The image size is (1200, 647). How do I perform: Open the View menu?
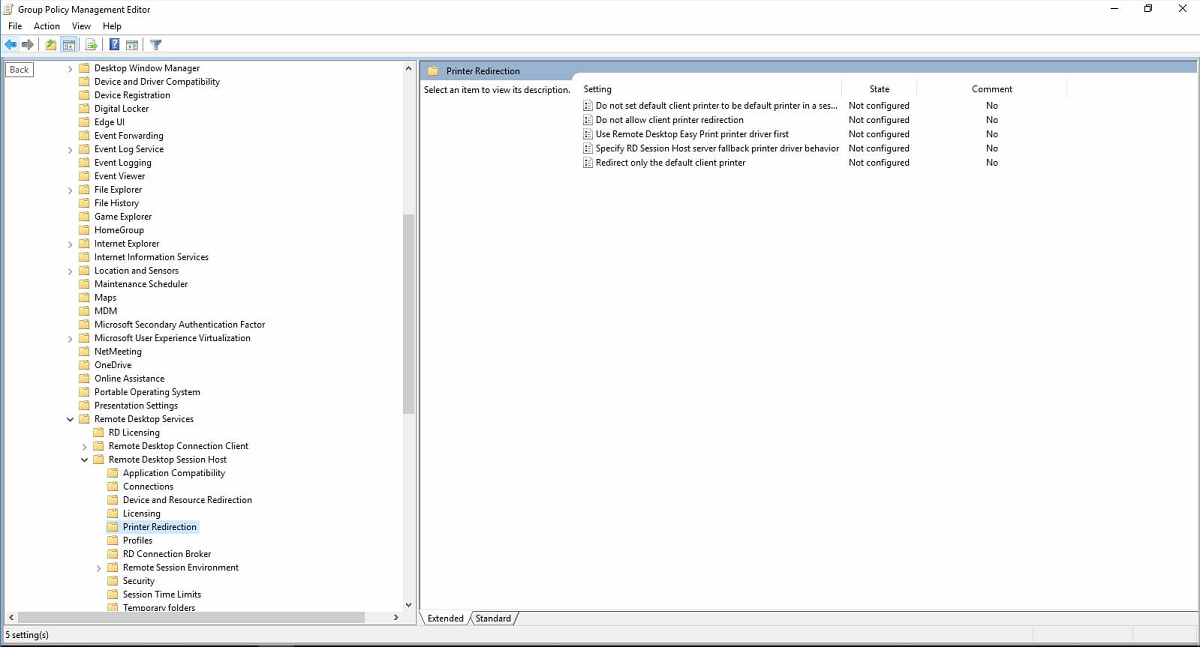click(81, 26)
